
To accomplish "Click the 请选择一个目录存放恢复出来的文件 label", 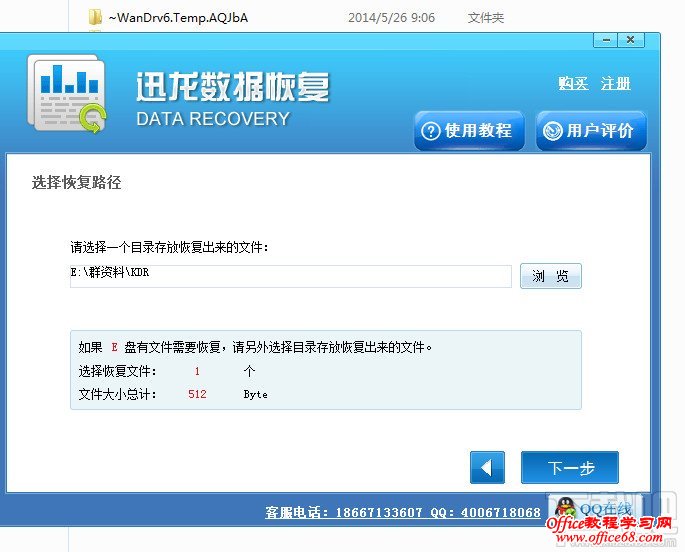I will (x=169, y=248).
